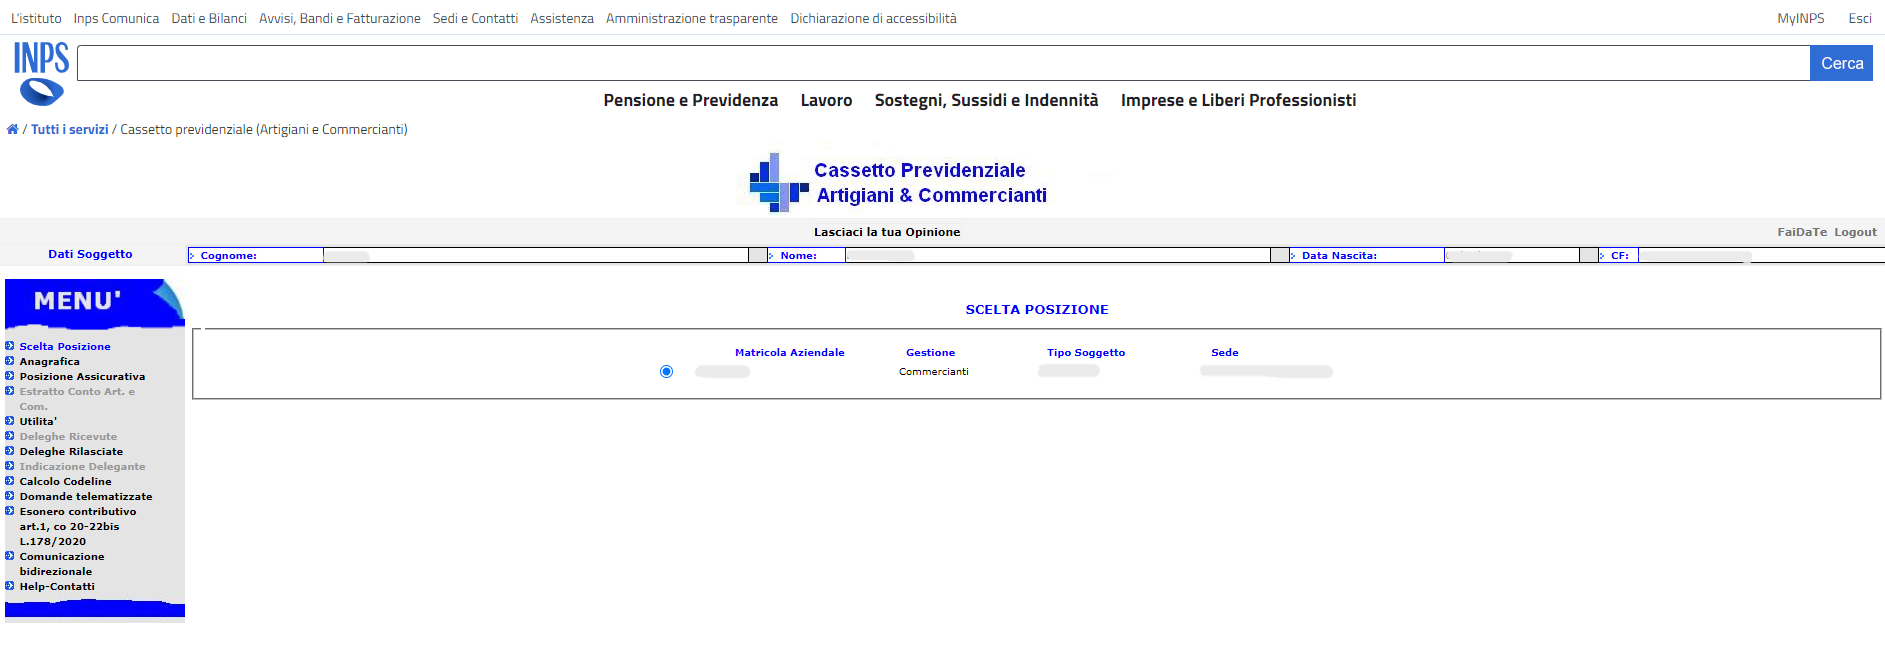Open Dichiarazione di accessibilità link

(873, 18)
